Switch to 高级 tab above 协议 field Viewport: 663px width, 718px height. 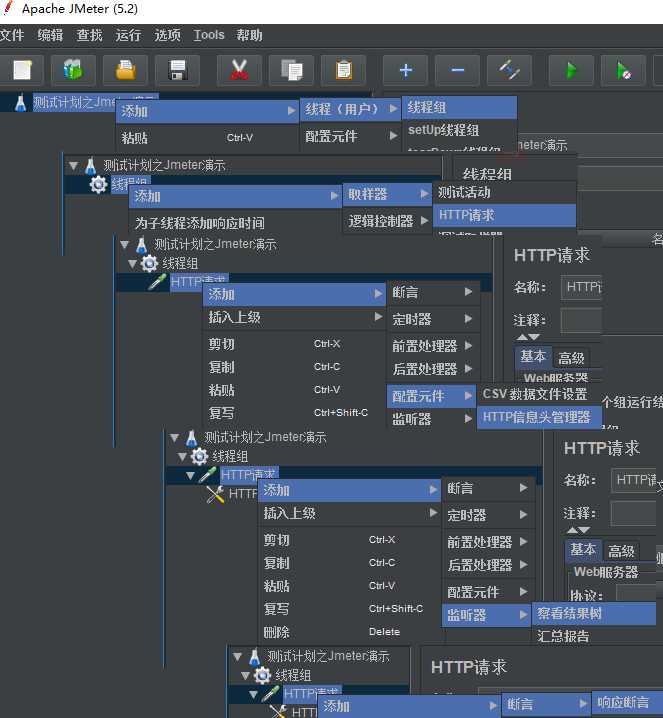click(x=621, y=551)
